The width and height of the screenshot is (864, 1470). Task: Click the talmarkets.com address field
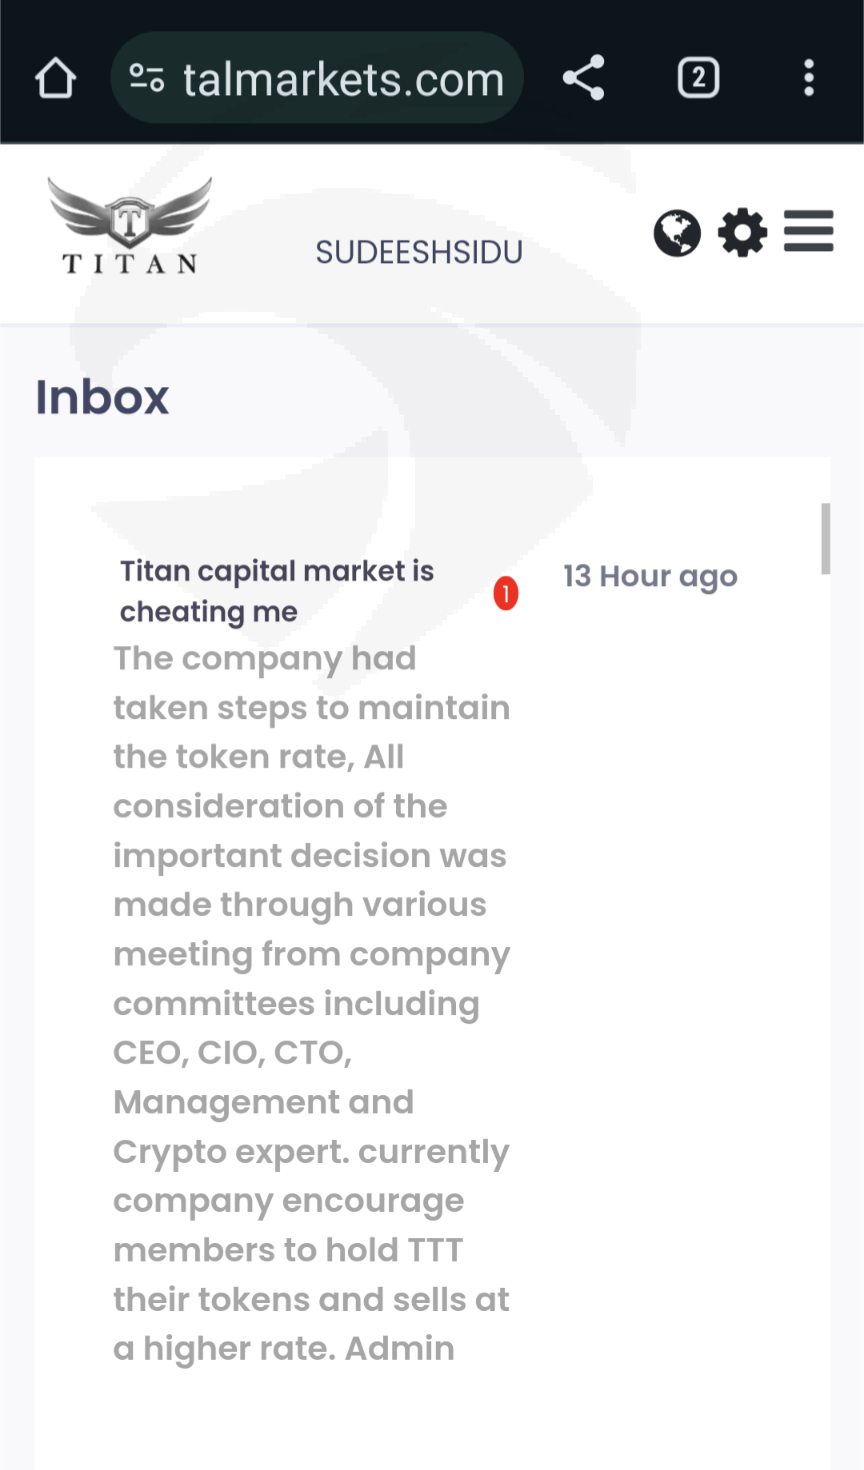343,79
